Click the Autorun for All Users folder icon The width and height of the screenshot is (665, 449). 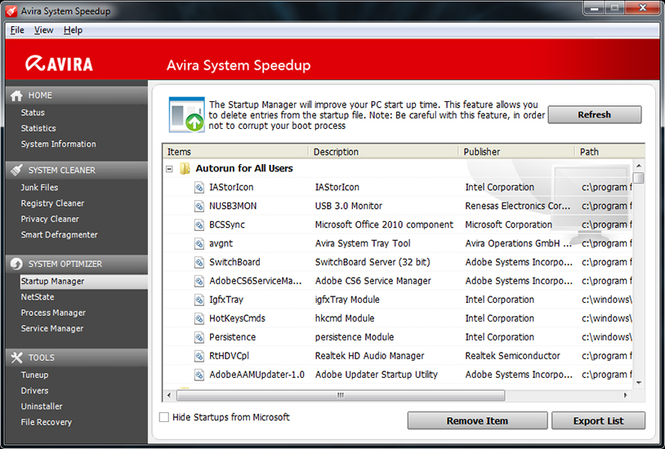(185, 168)
